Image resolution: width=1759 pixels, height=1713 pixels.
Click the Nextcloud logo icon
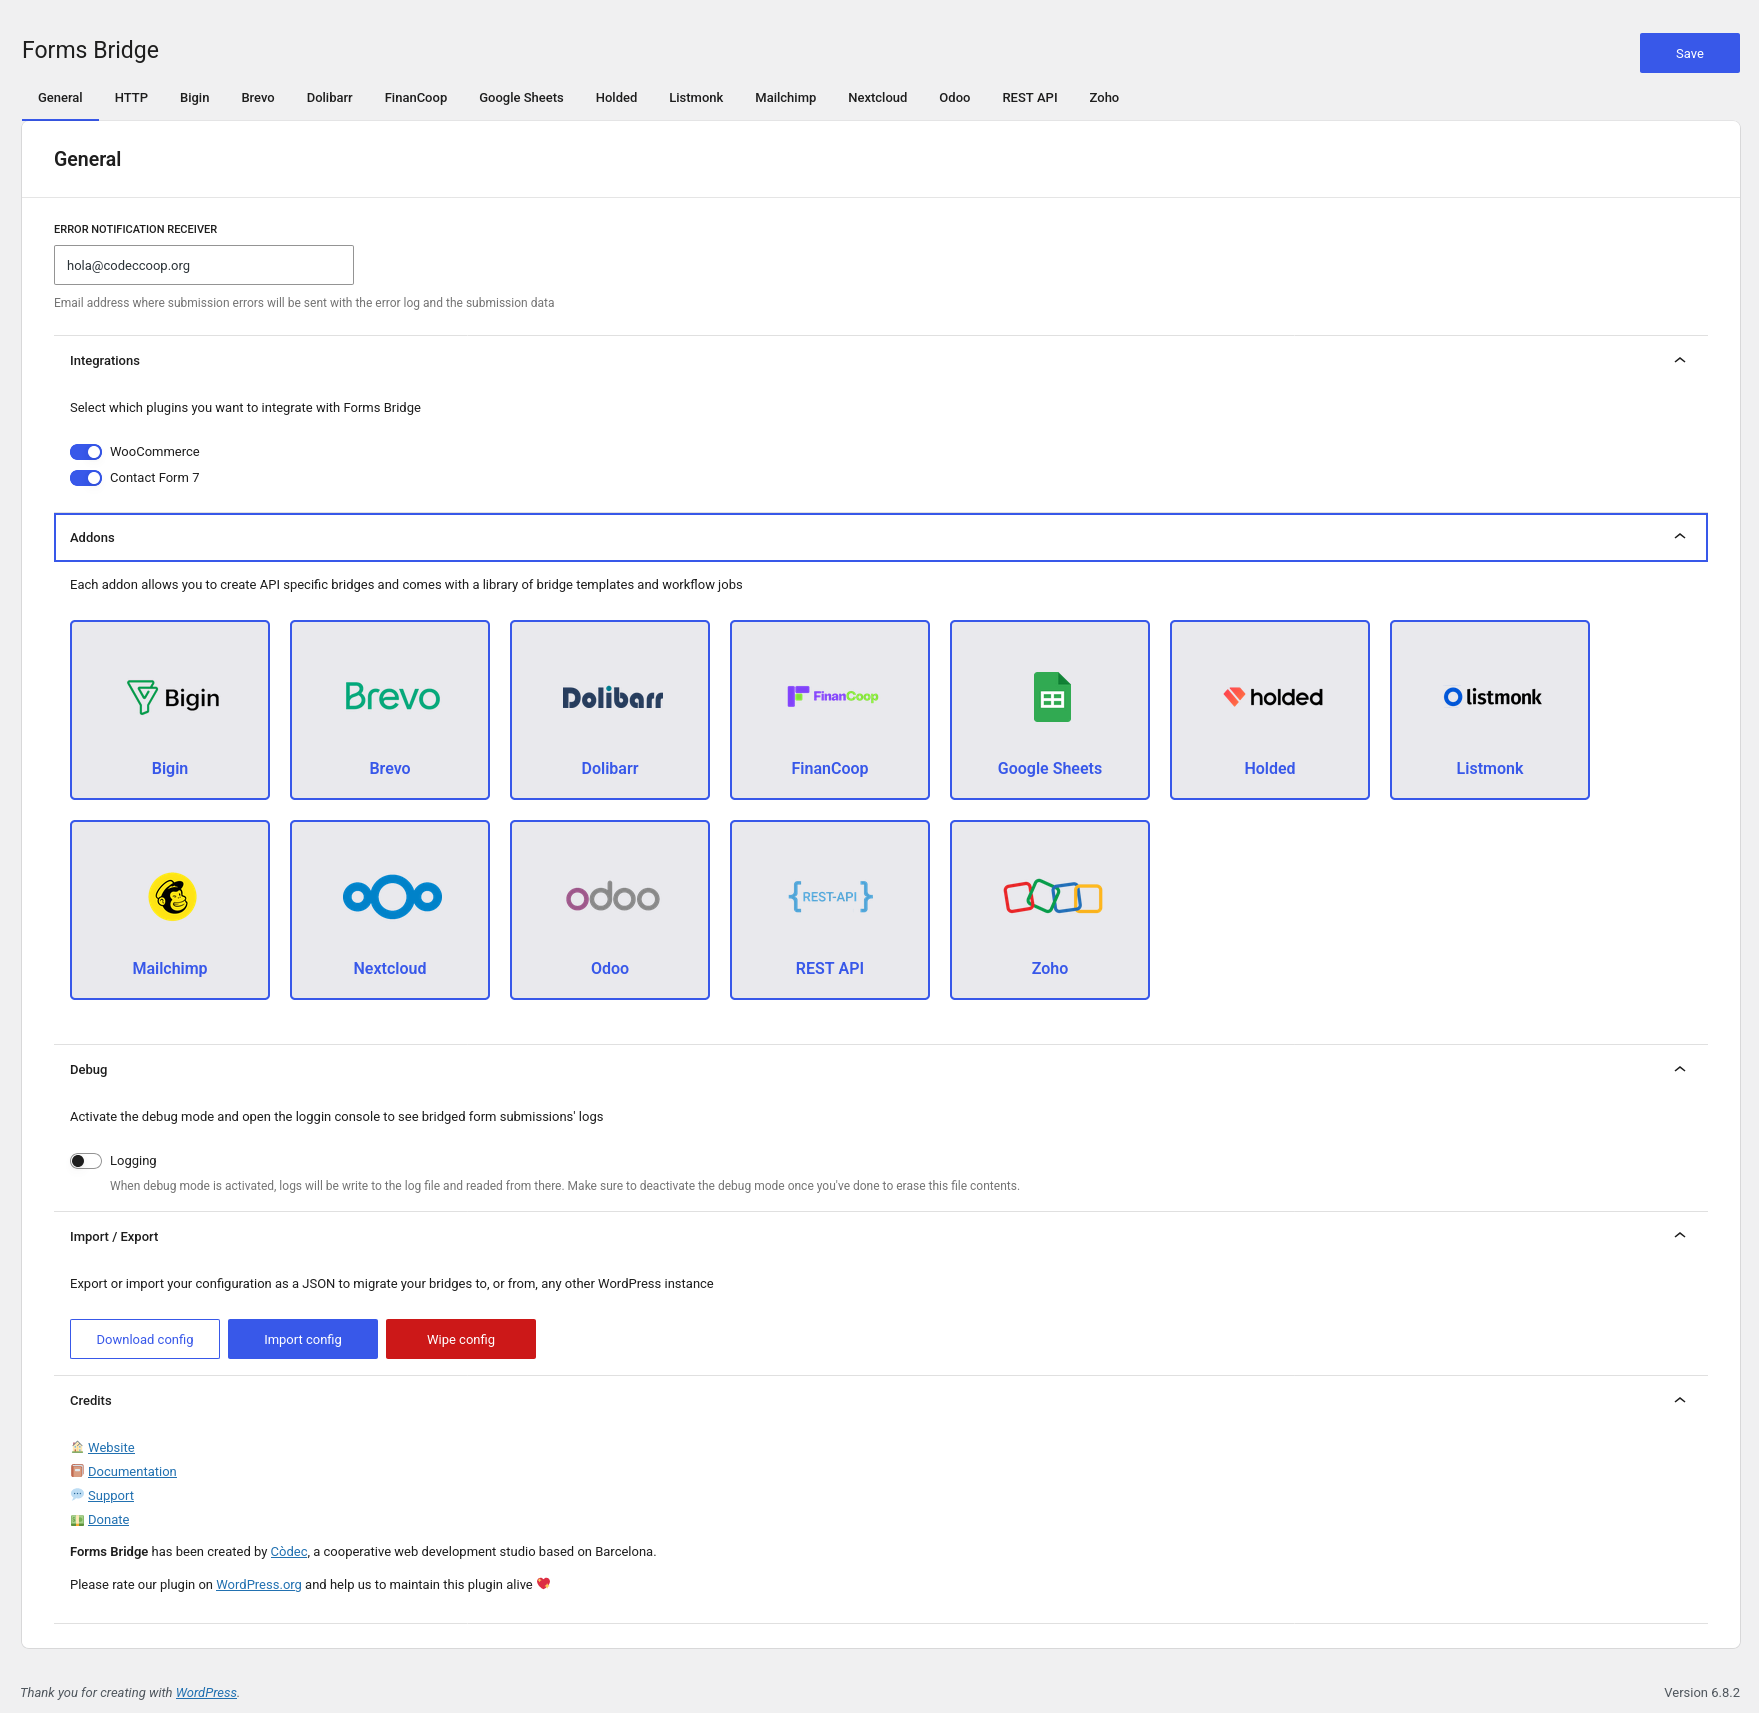[392, 897]
